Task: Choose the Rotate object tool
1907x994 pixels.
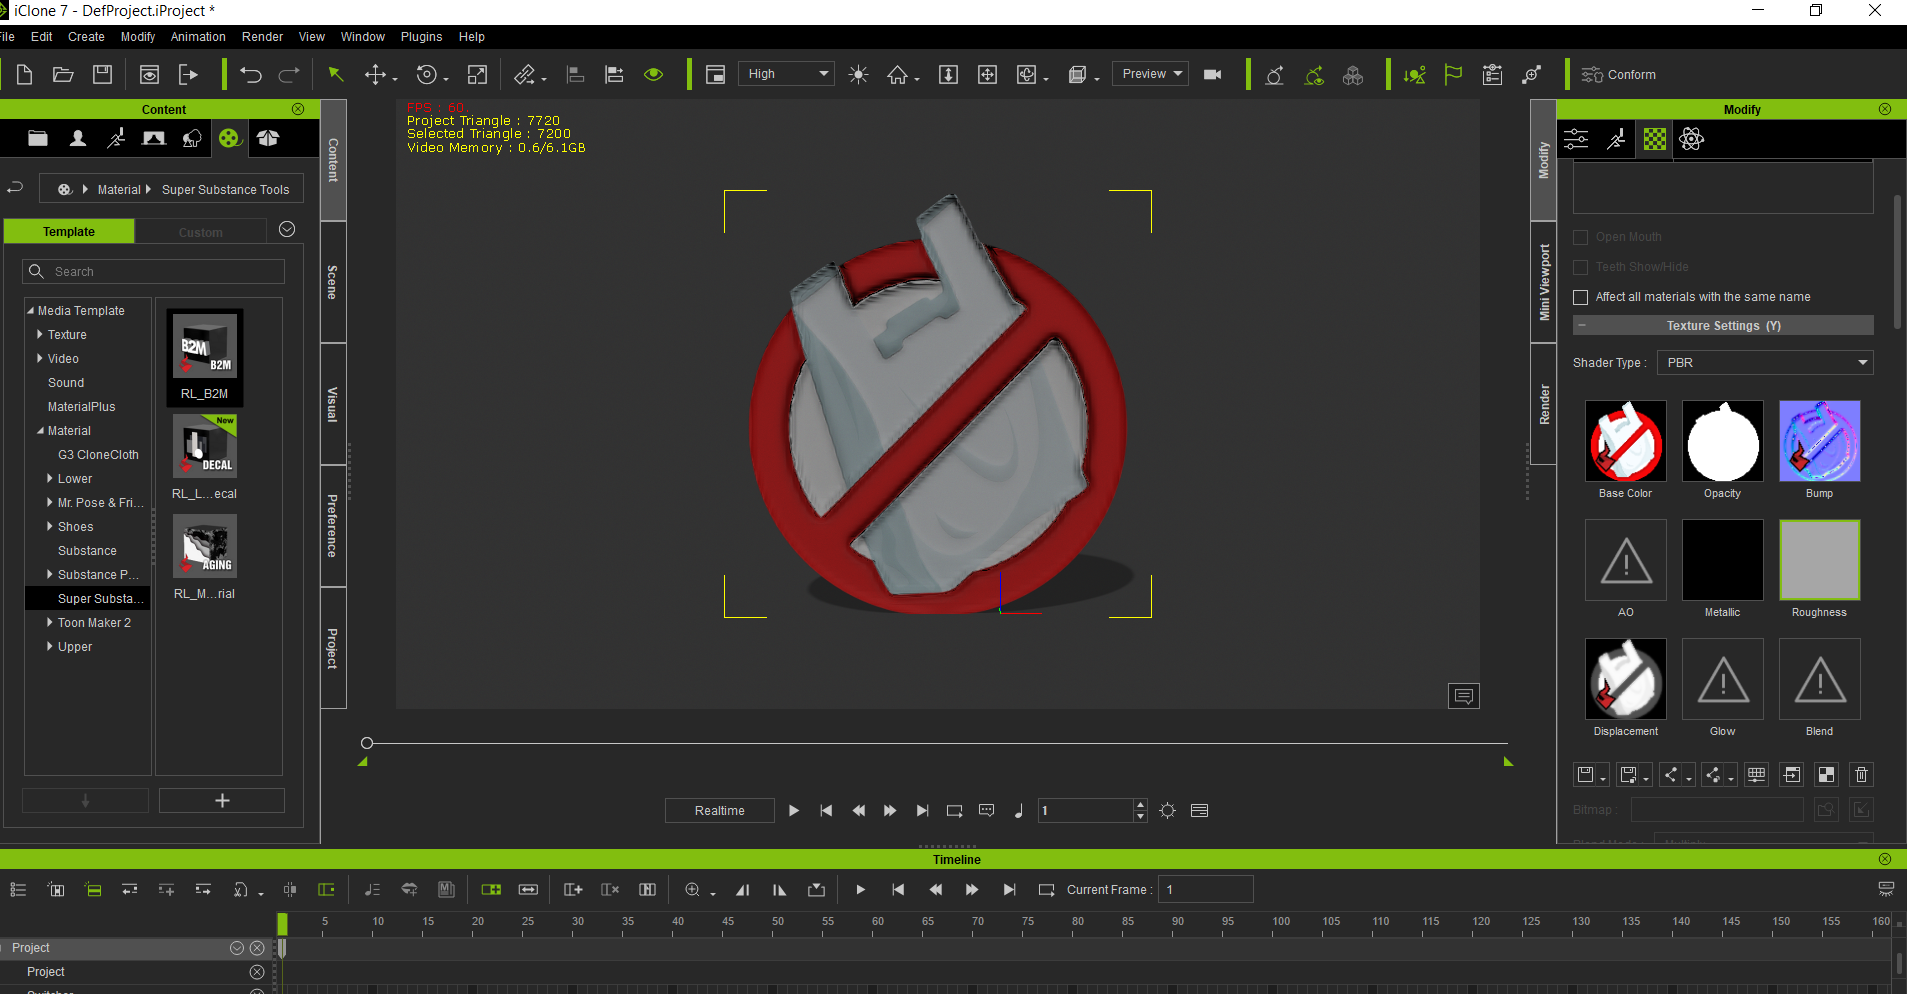Action: point(427,75)
